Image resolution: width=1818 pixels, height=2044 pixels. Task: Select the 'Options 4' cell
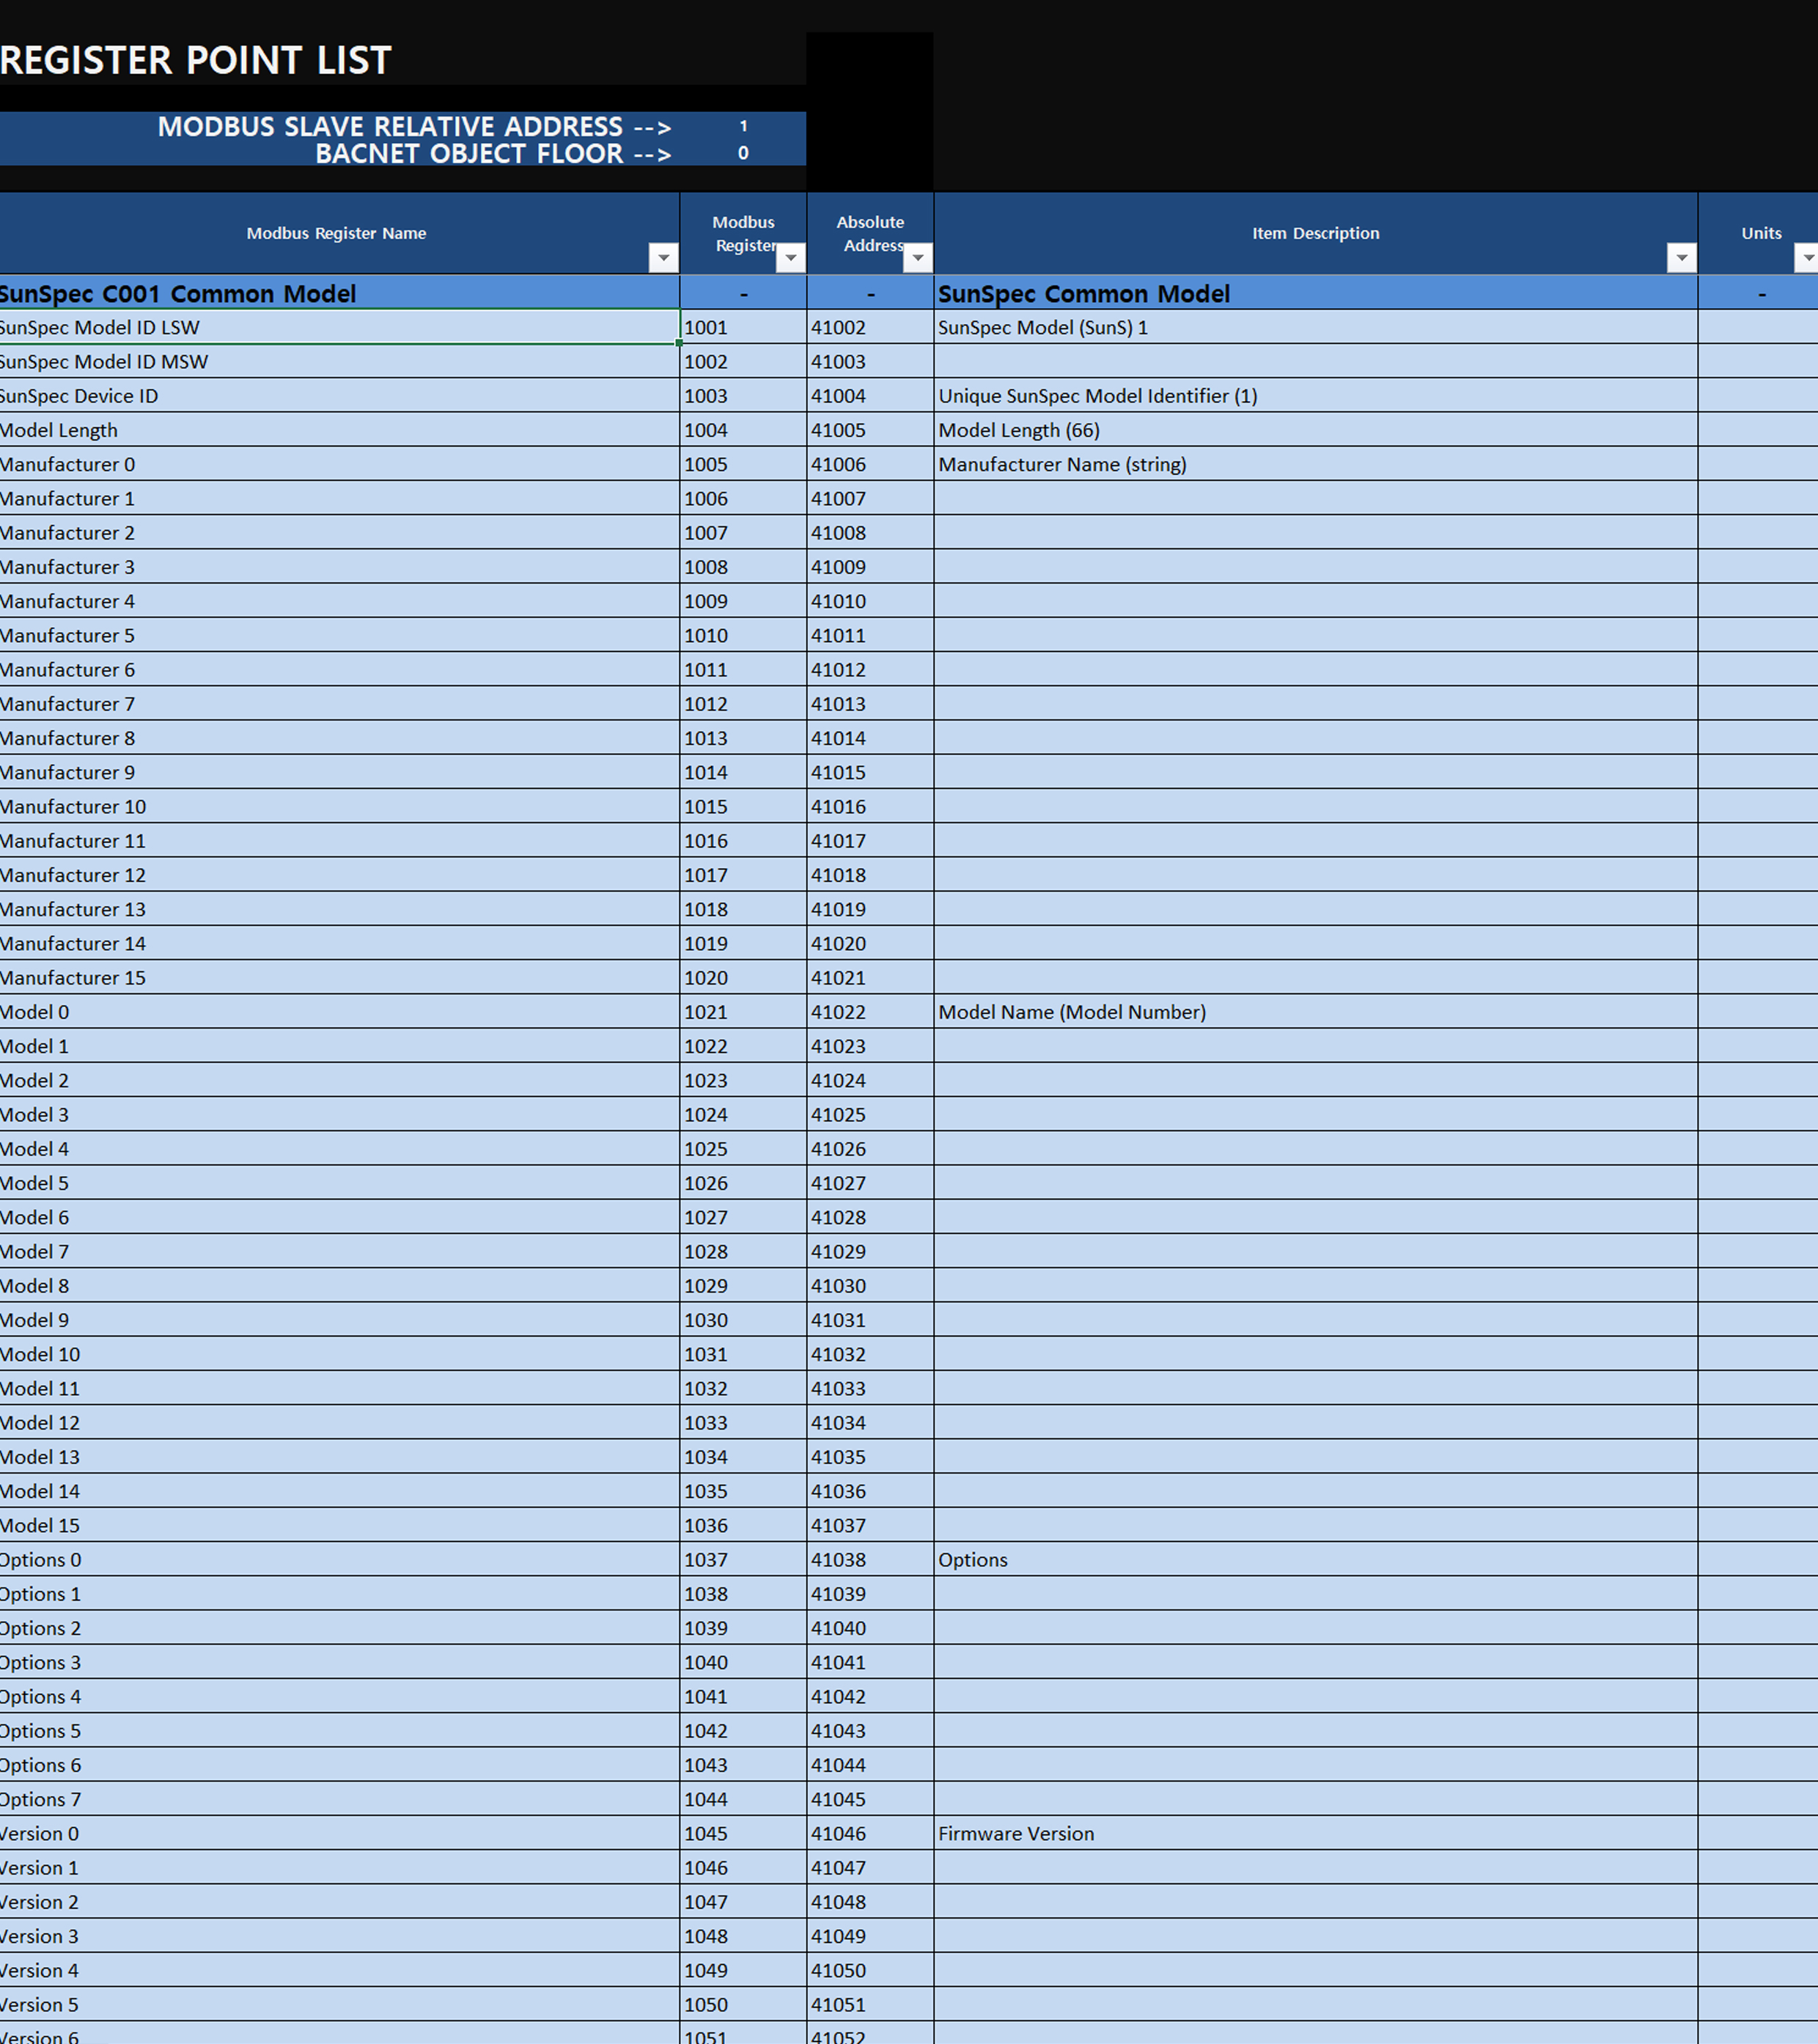coord(339,1697)
